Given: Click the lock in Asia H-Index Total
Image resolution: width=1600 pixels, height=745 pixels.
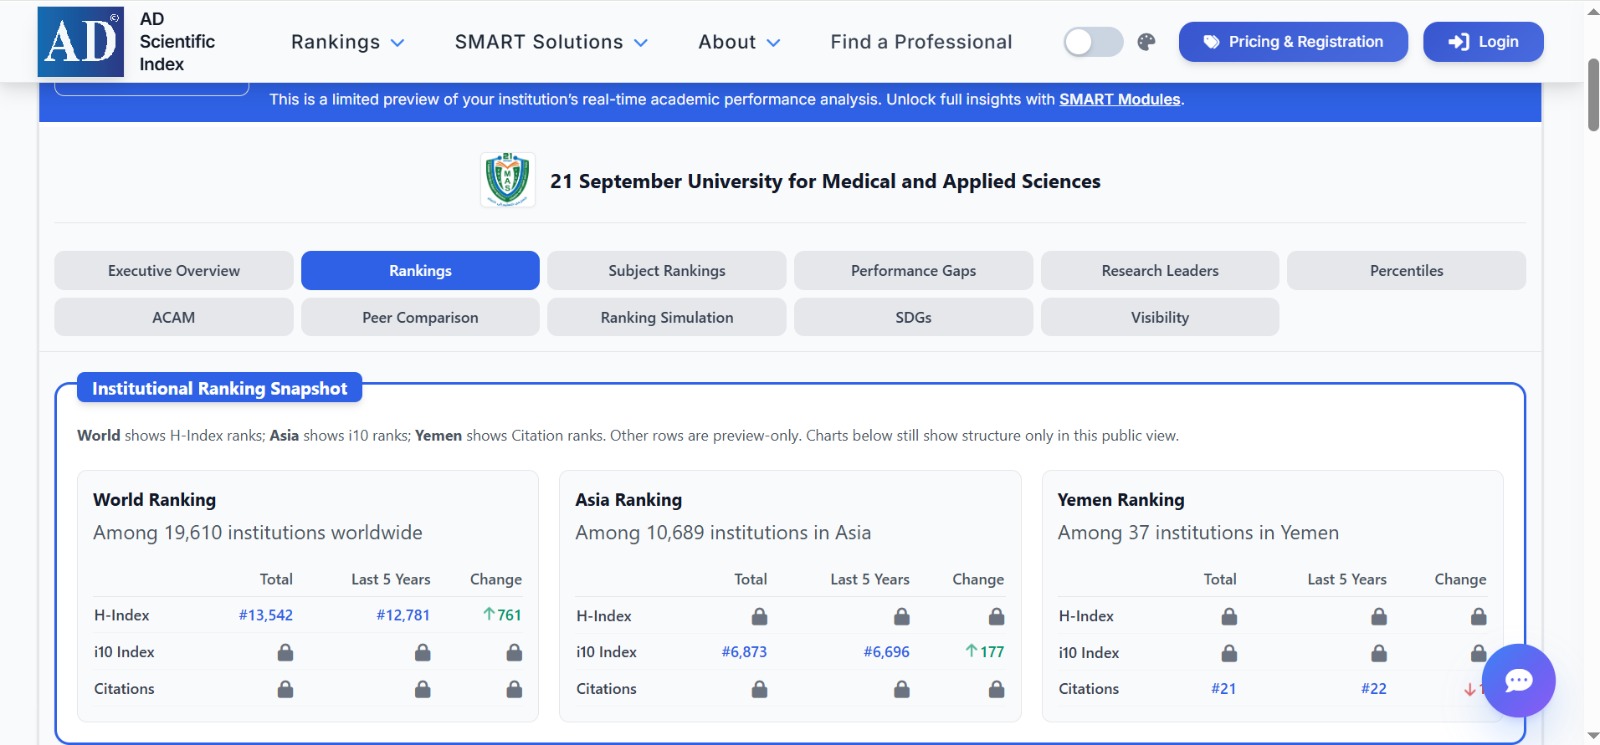Looking at the screenshot, I should [x=760, y=616].
